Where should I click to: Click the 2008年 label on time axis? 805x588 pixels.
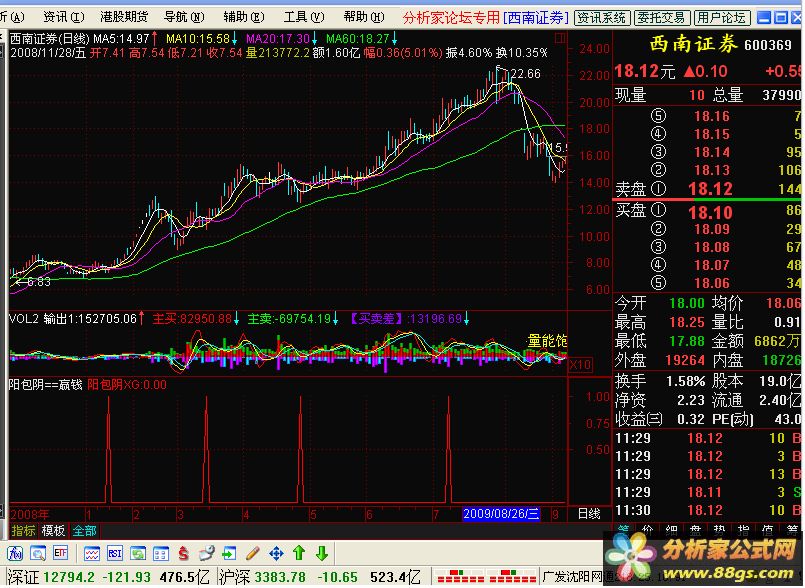coord(30,515)
